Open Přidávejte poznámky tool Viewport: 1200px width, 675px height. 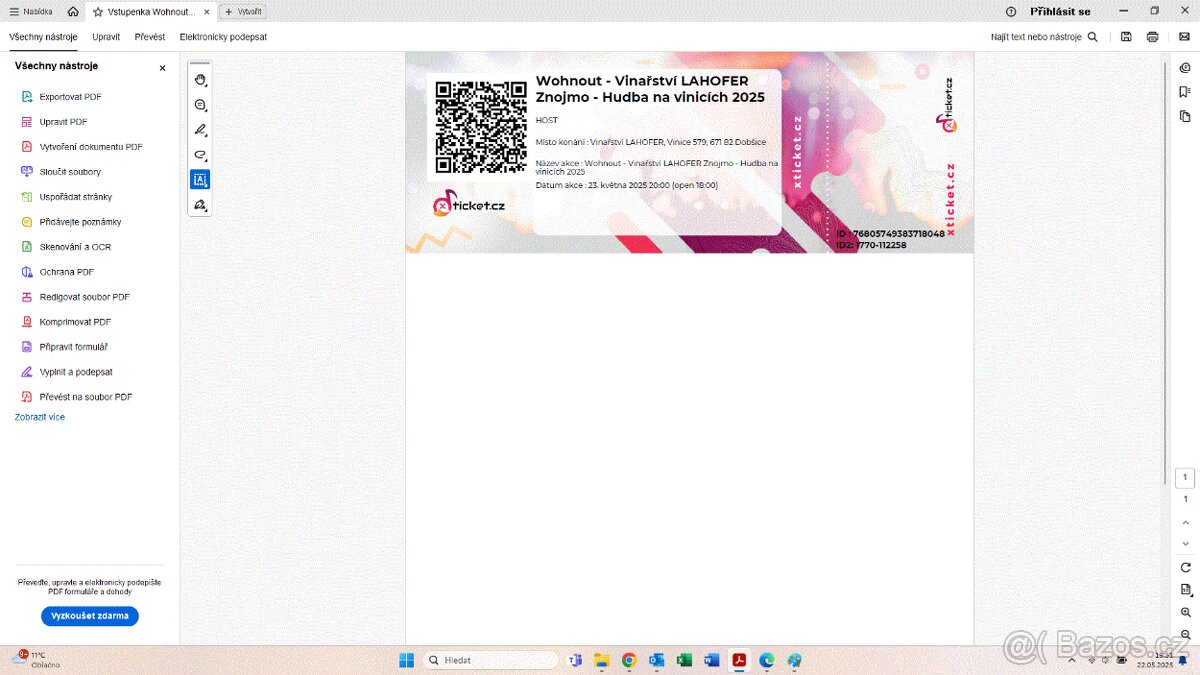click(72, 222)
